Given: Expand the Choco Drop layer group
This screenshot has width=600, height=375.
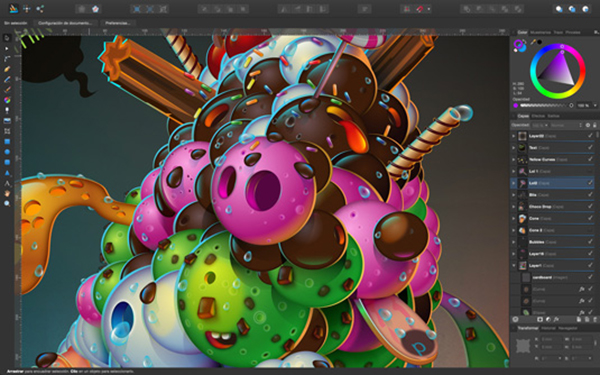Looking at the screenshot, I should point(514,207).
